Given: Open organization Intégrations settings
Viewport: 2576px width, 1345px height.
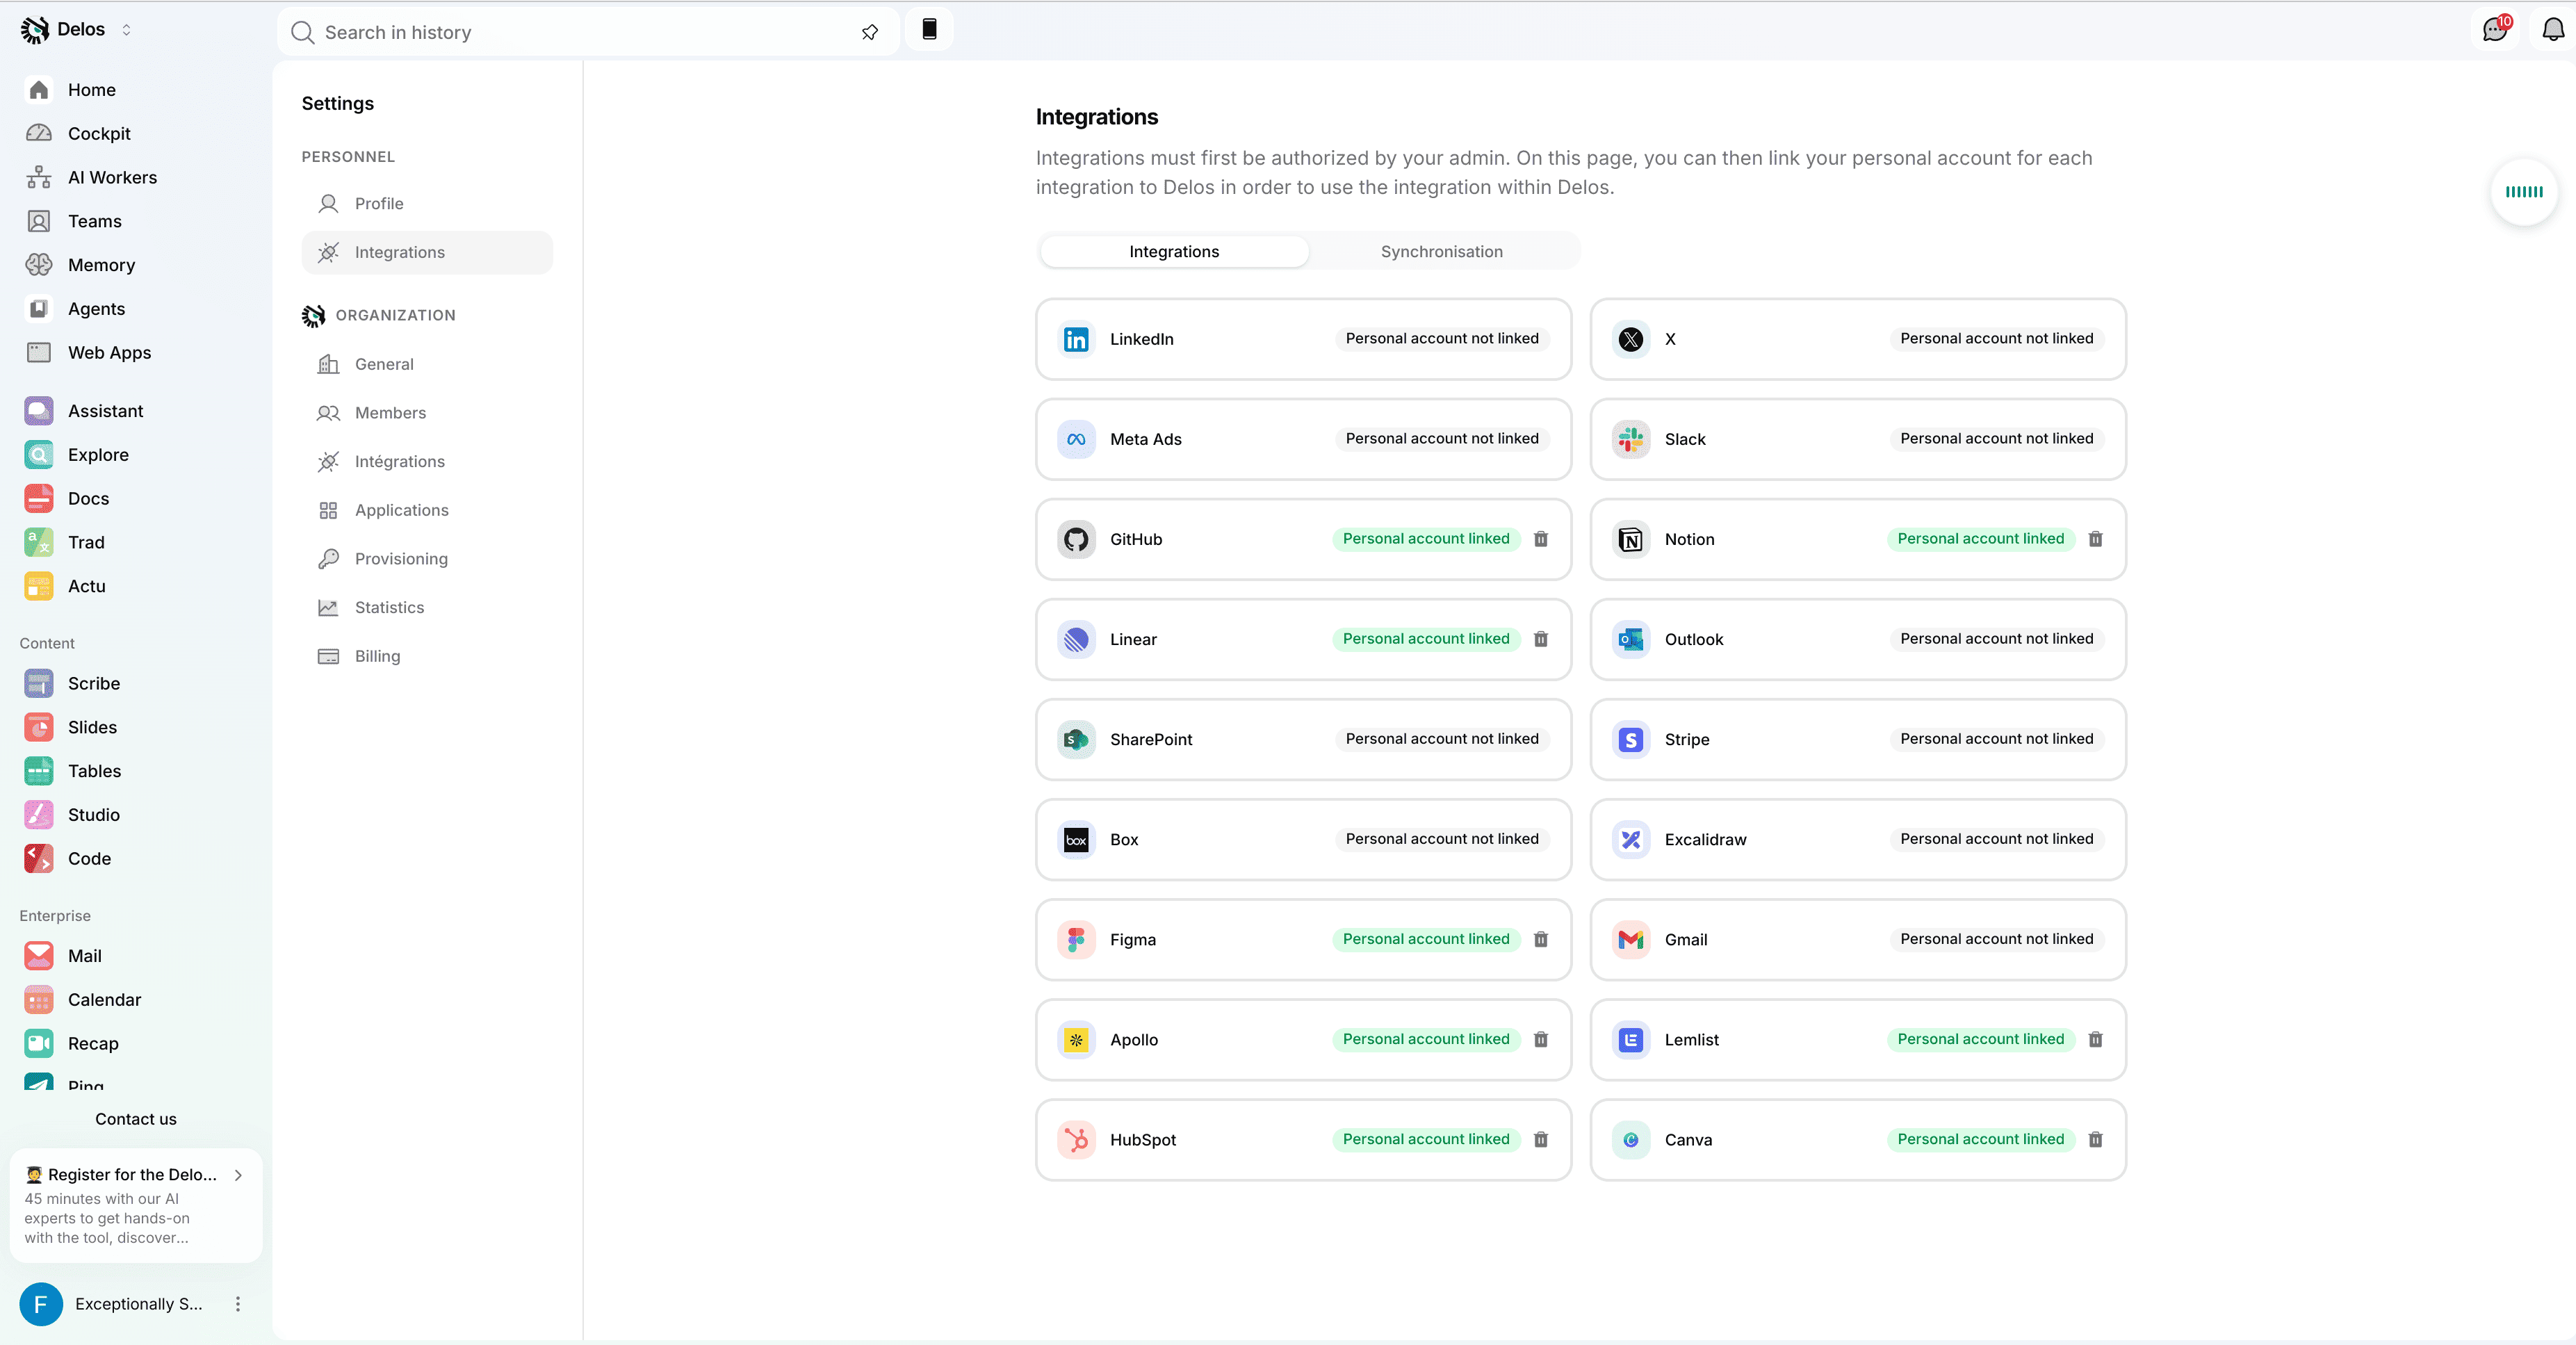Looking at the screenshot, I should [427, 462].
